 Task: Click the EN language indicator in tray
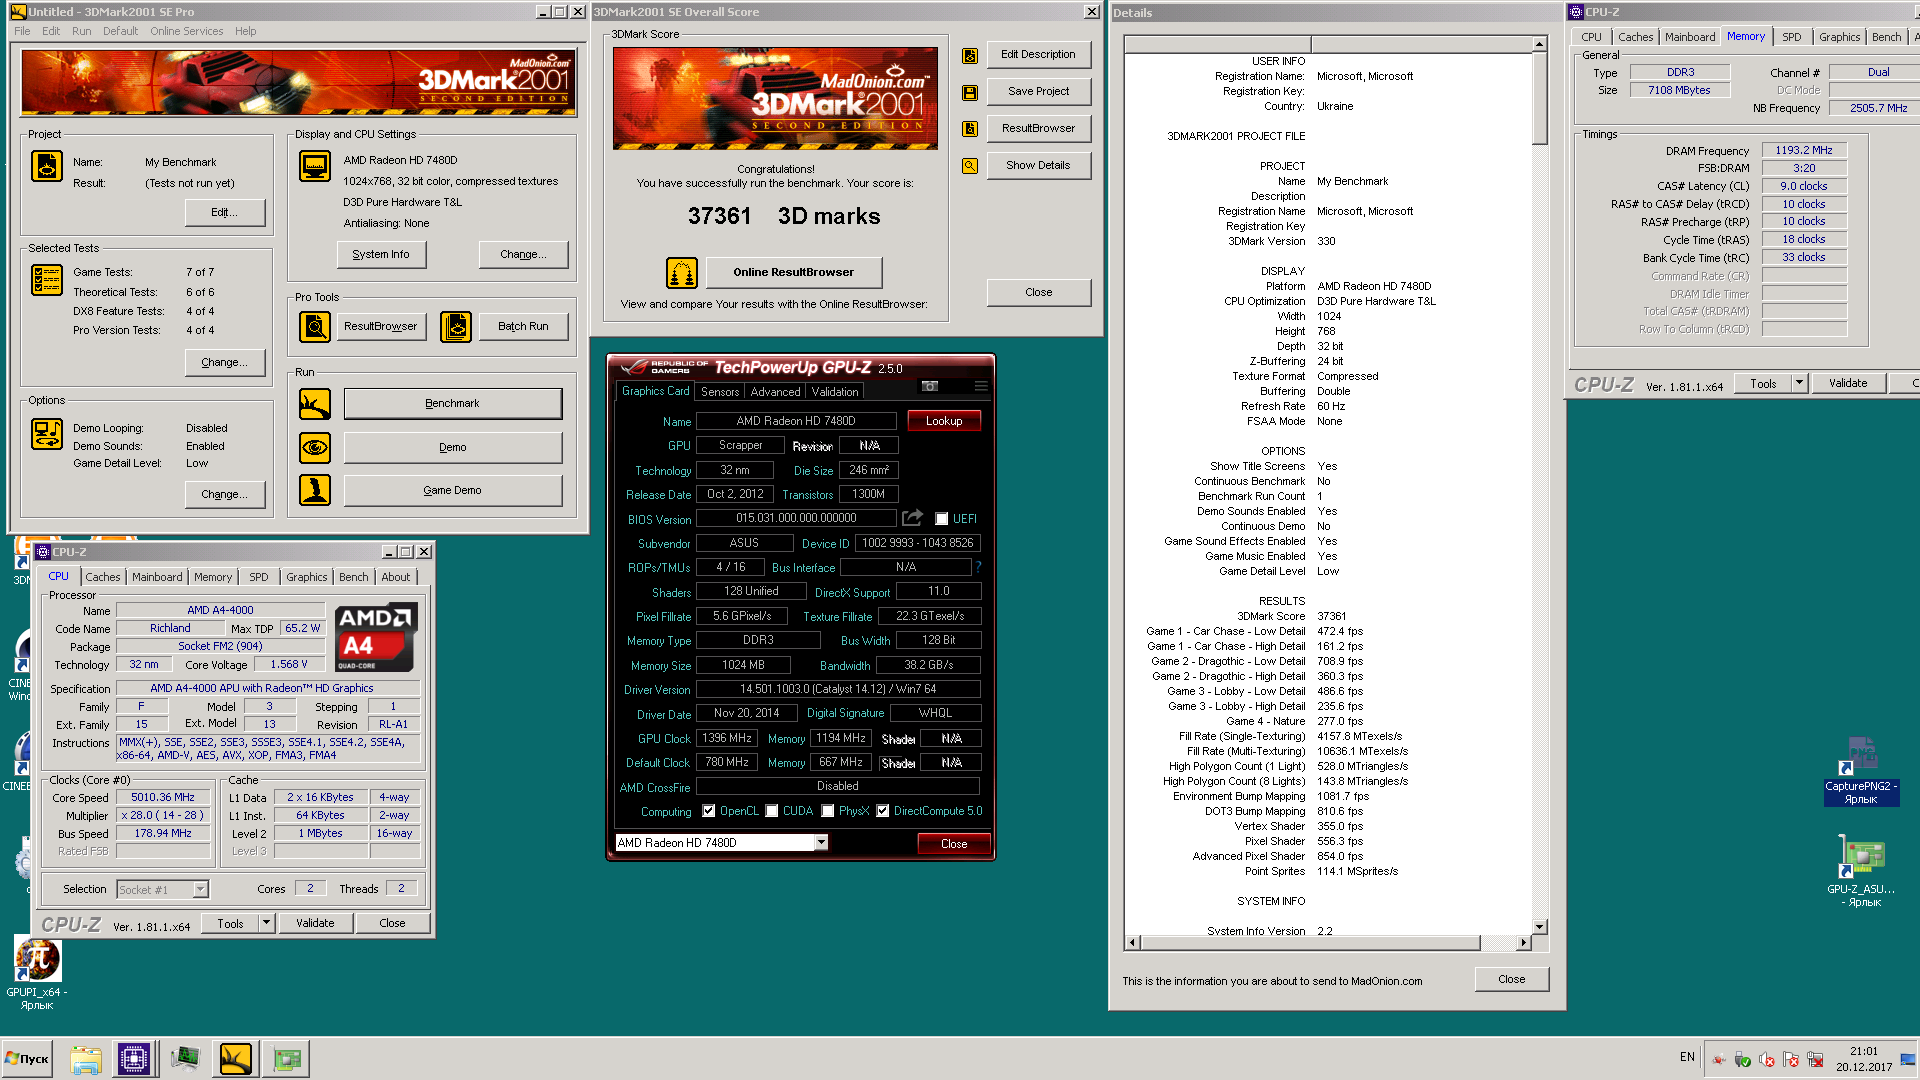pyautogui.click(x=1687, y=1057)
